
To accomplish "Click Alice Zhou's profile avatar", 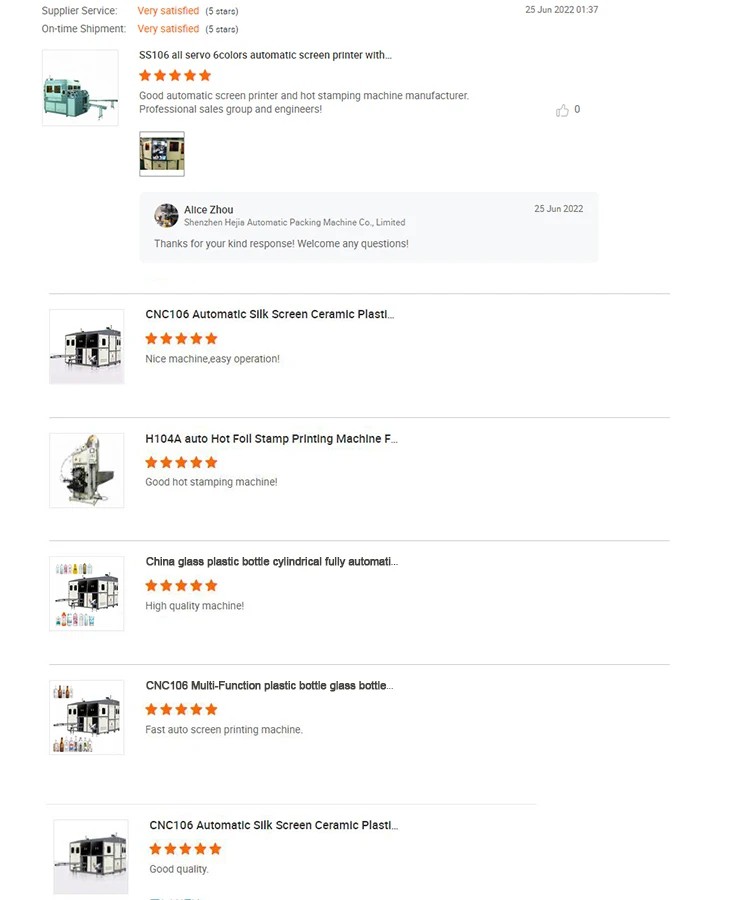I will click(166, 215).
